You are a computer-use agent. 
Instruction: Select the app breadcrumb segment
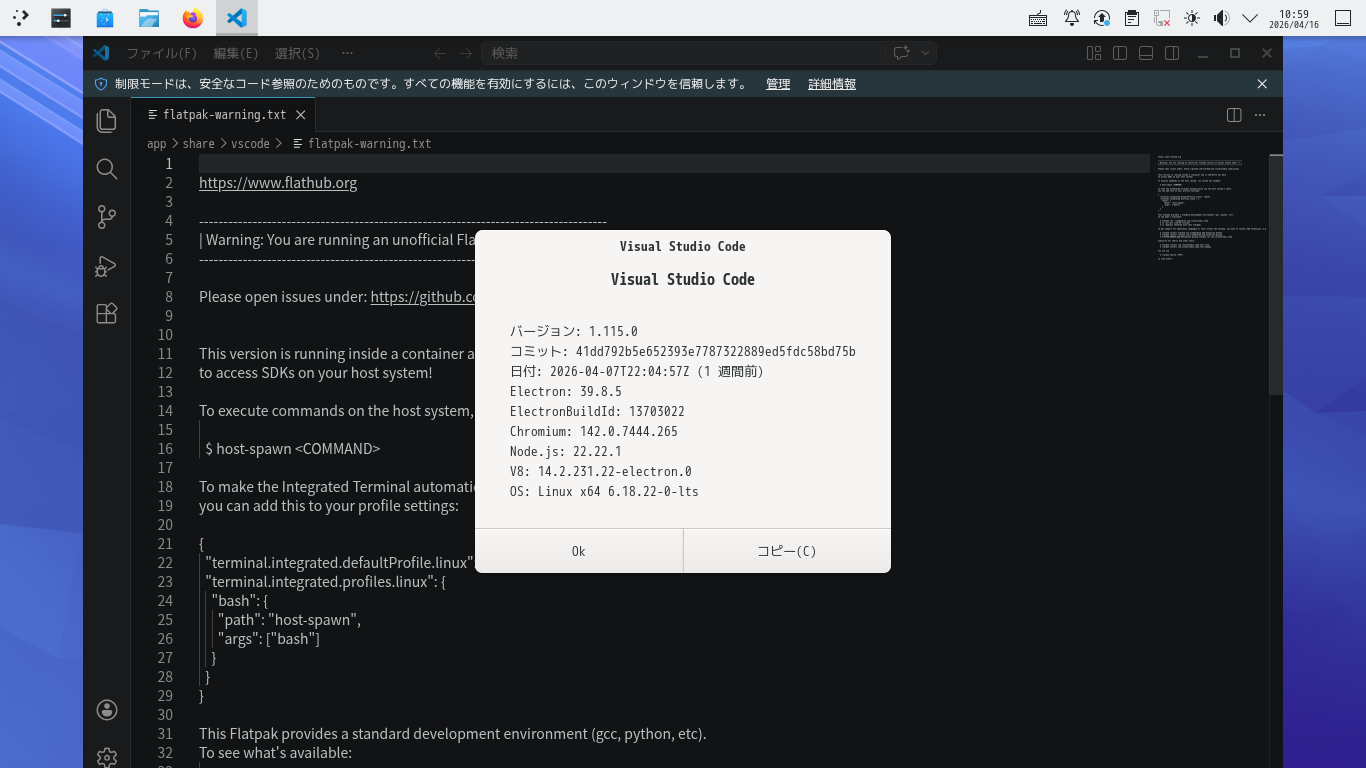[x=157, y=144]
